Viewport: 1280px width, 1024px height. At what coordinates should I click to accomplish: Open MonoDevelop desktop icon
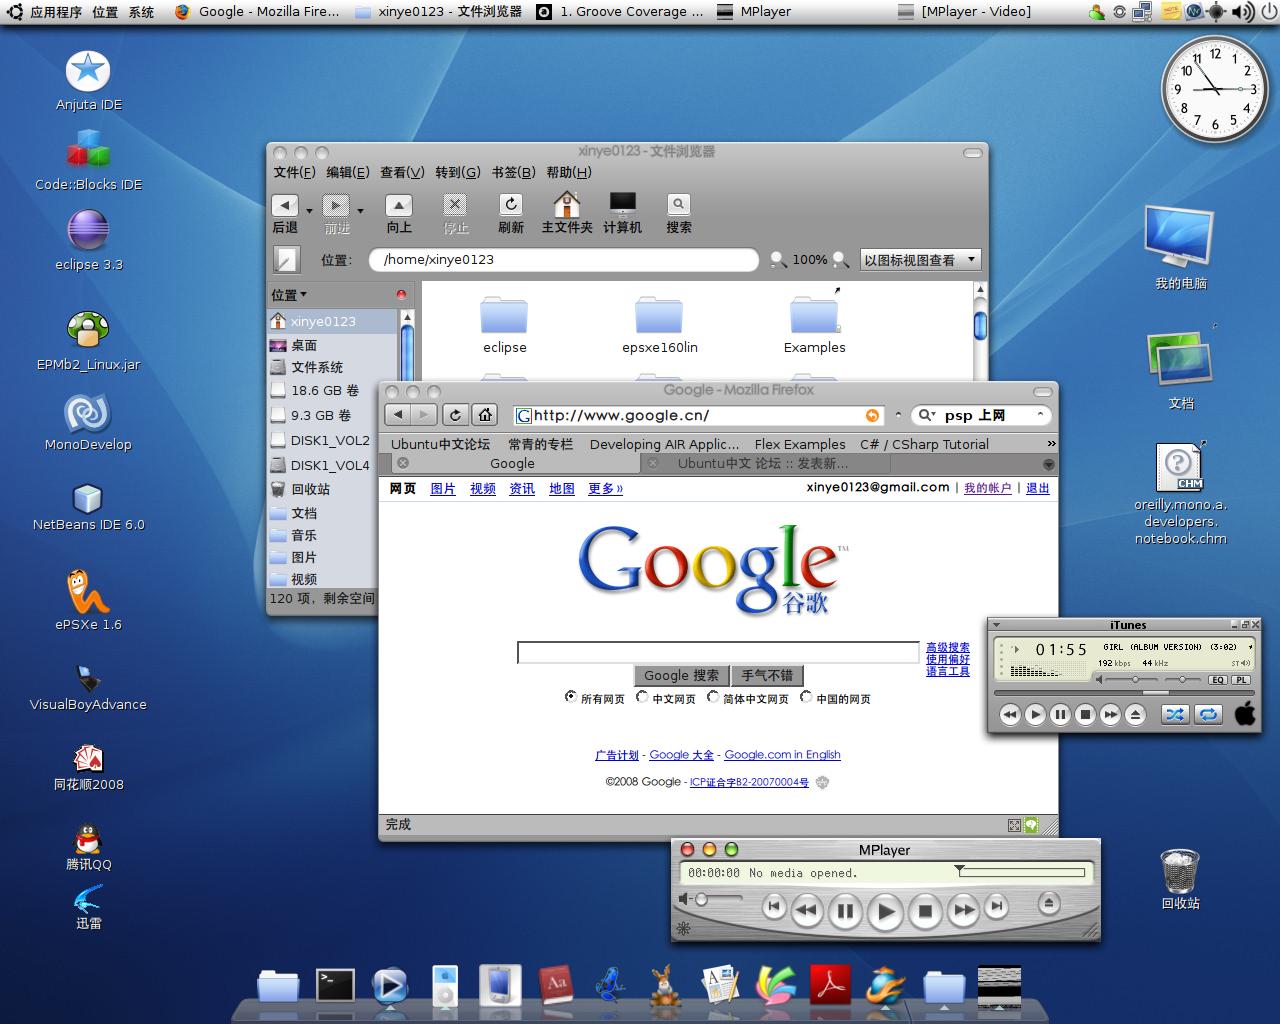(x=88, y=421)
